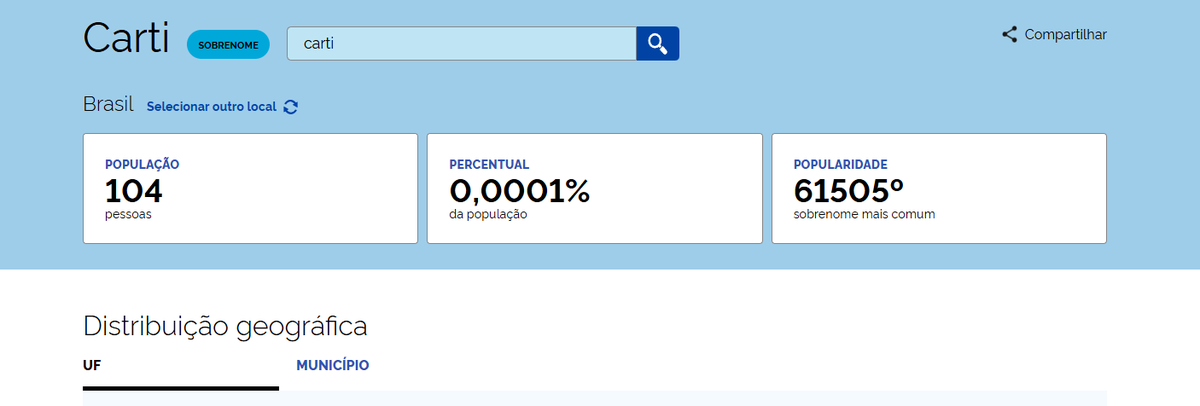Click the magnifying glass search button
Image resolution: width=1200 pixels, height=406 pixels.
(x=658, y=43)
